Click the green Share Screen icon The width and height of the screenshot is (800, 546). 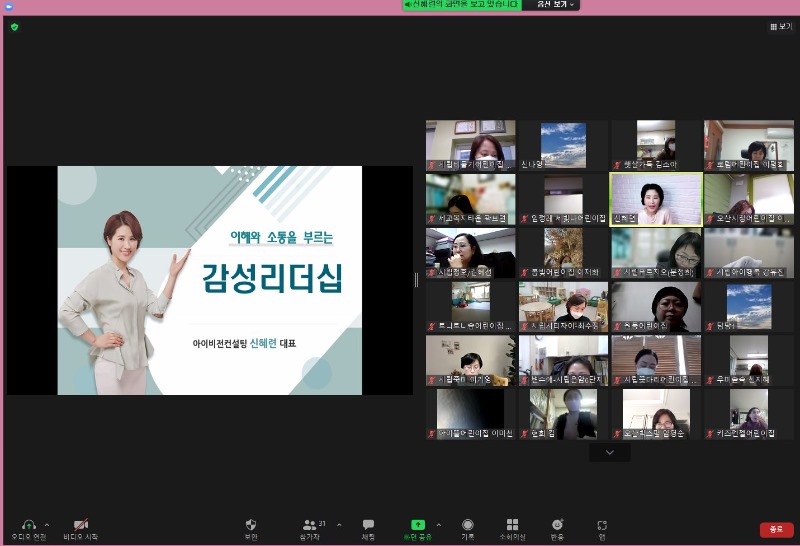coord(418,525)
